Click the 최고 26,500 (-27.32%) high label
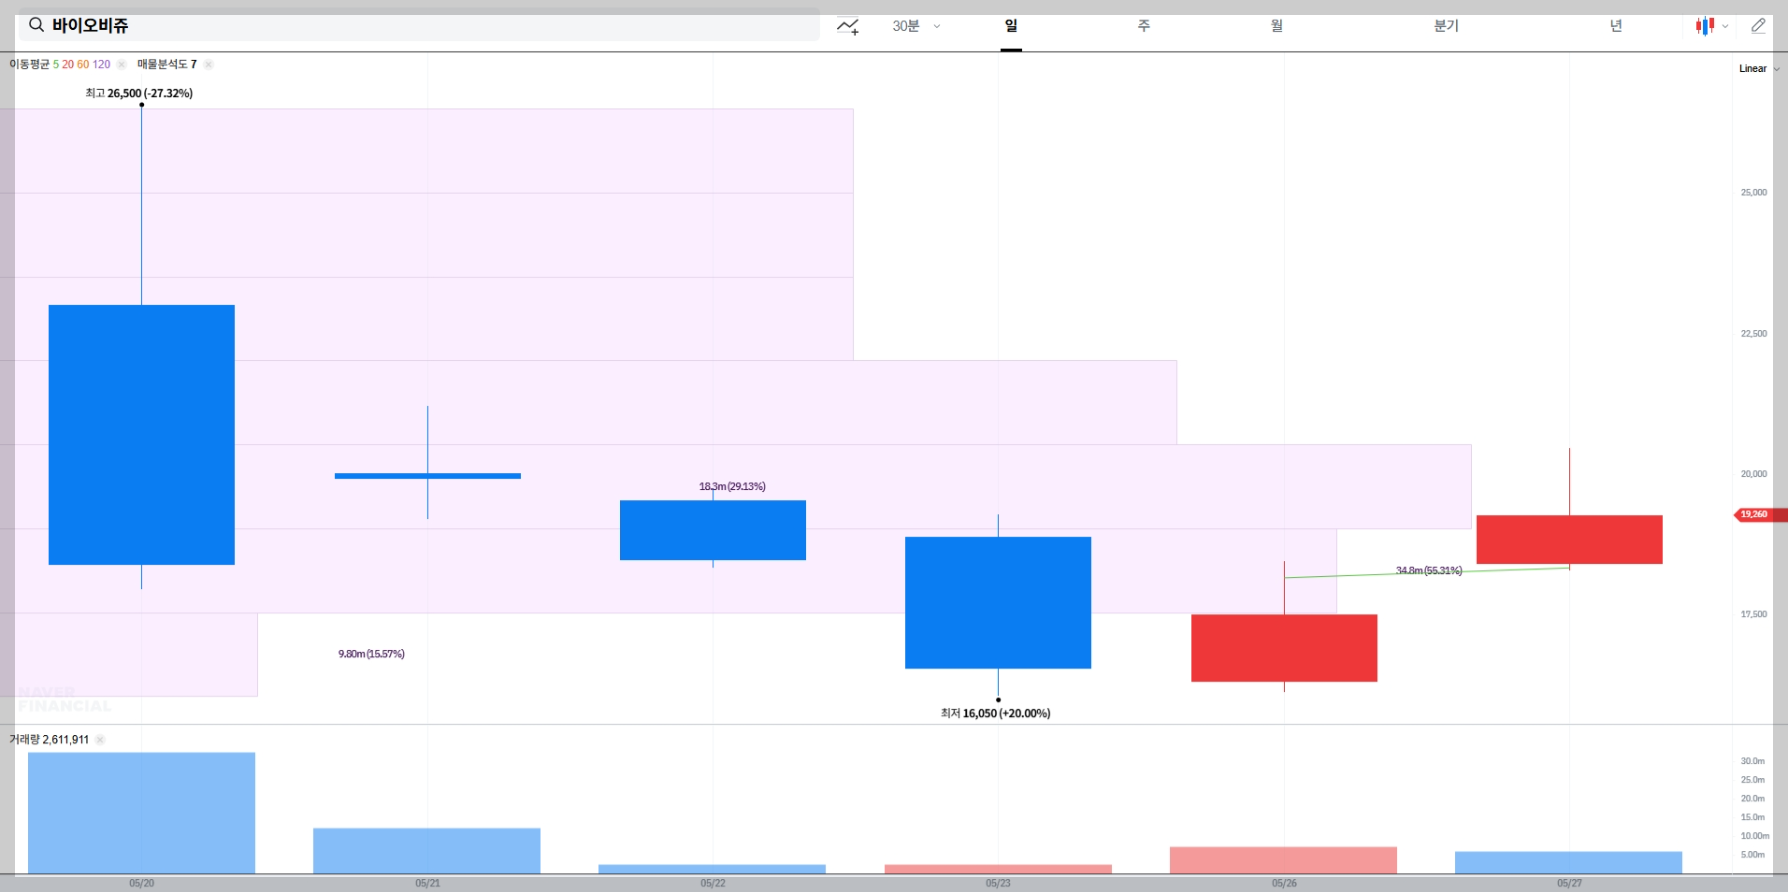 coord(139,93)
